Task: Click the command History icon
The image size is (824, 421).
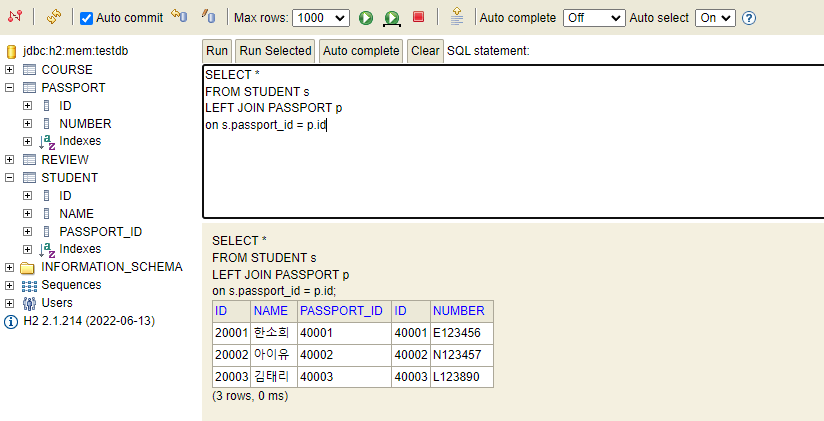Action: point(457,16)
